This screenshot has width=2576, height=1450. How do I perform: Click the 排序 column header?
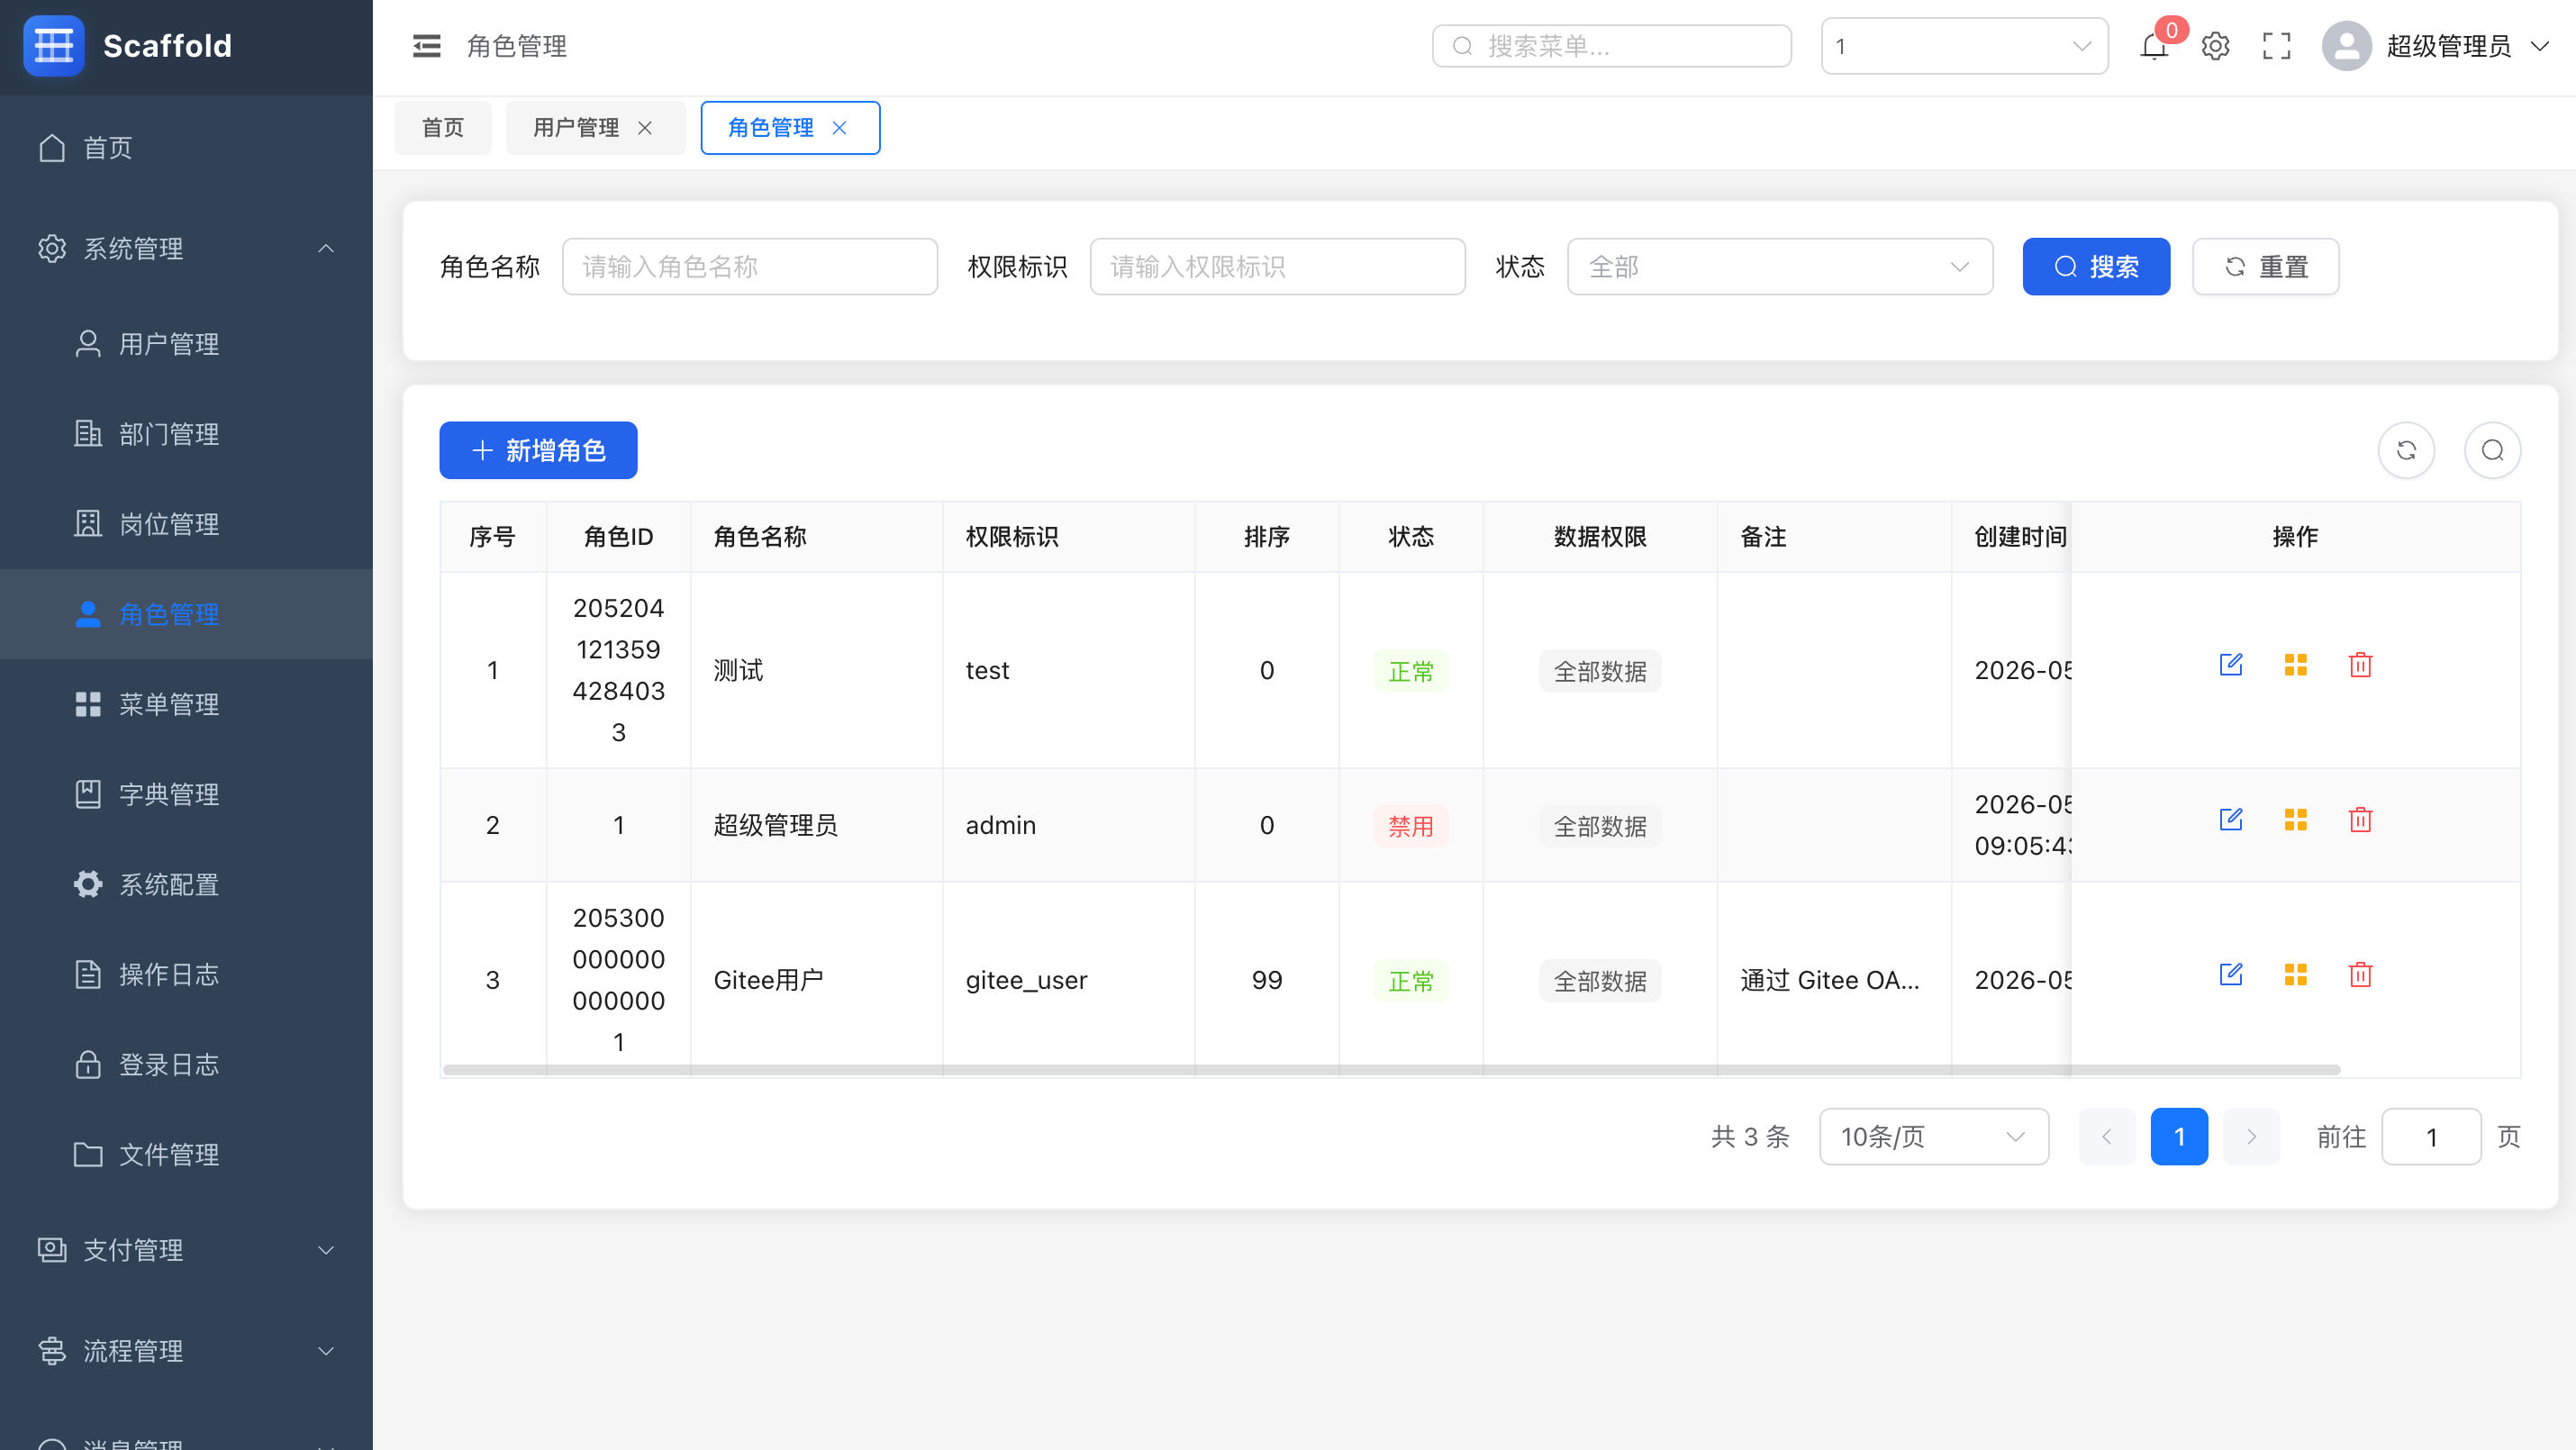(x=1267, y=537)
